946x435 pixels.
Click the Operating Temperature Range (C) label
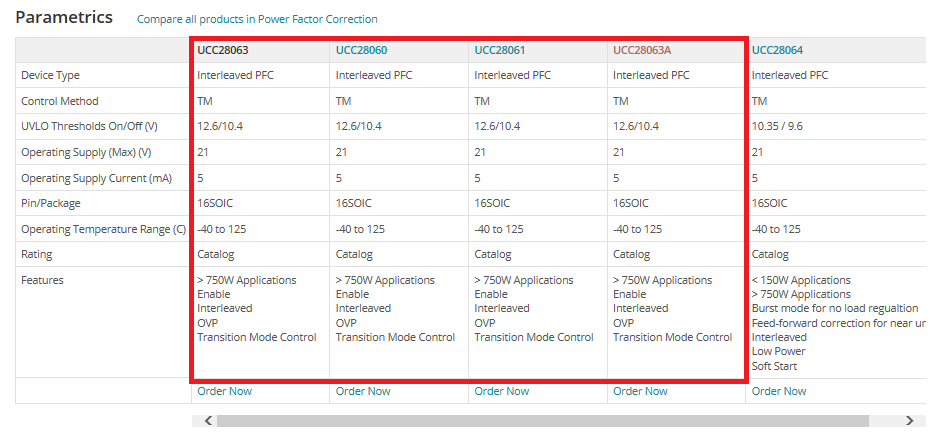[x=103, y=229]
